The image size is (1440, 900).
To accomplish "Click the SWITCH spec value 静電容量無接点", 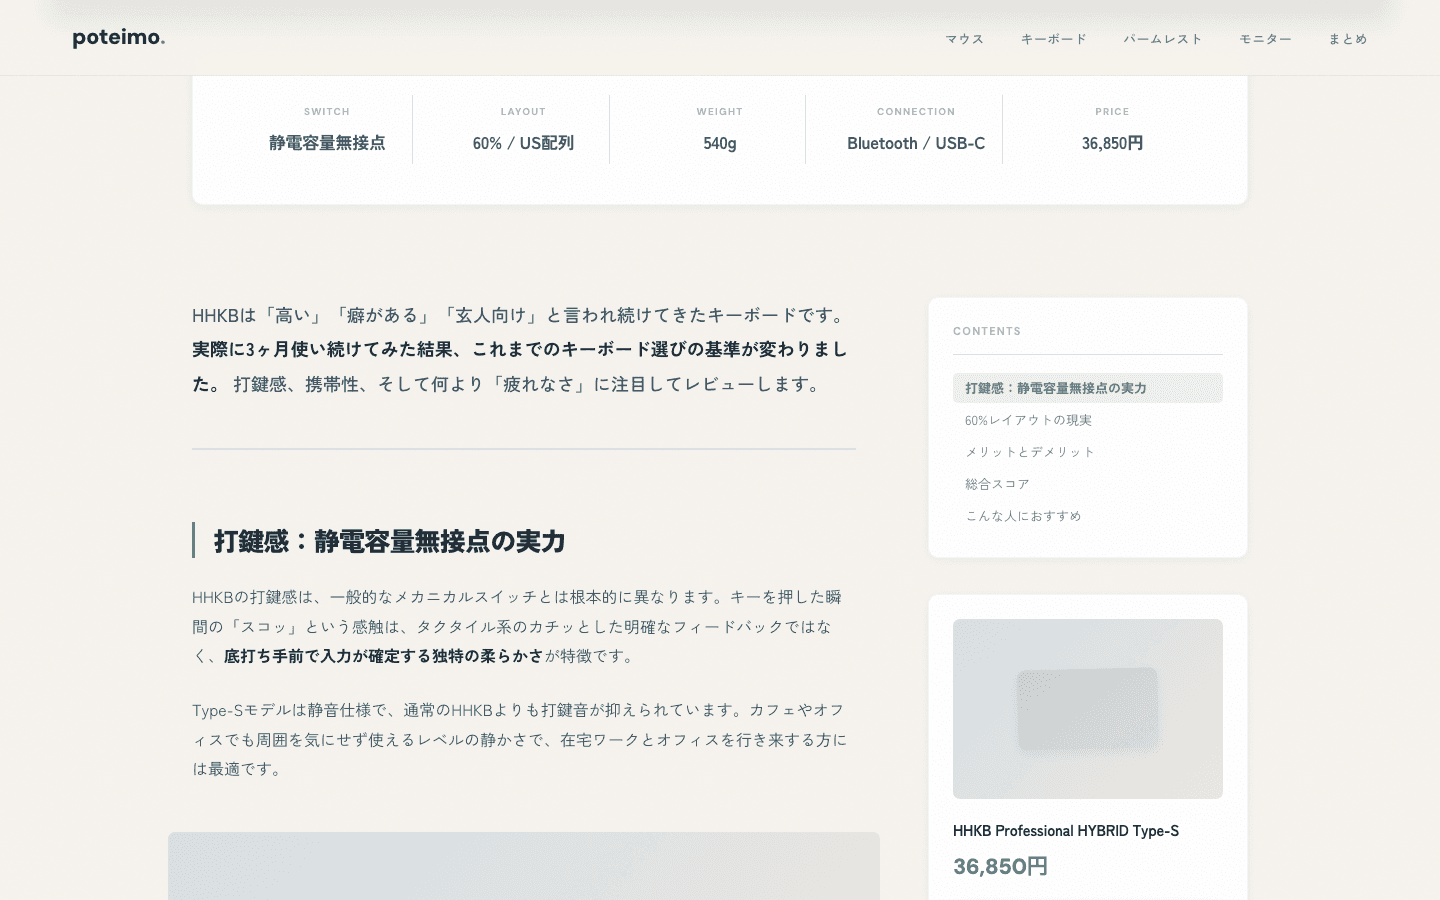I will [327, 143].
